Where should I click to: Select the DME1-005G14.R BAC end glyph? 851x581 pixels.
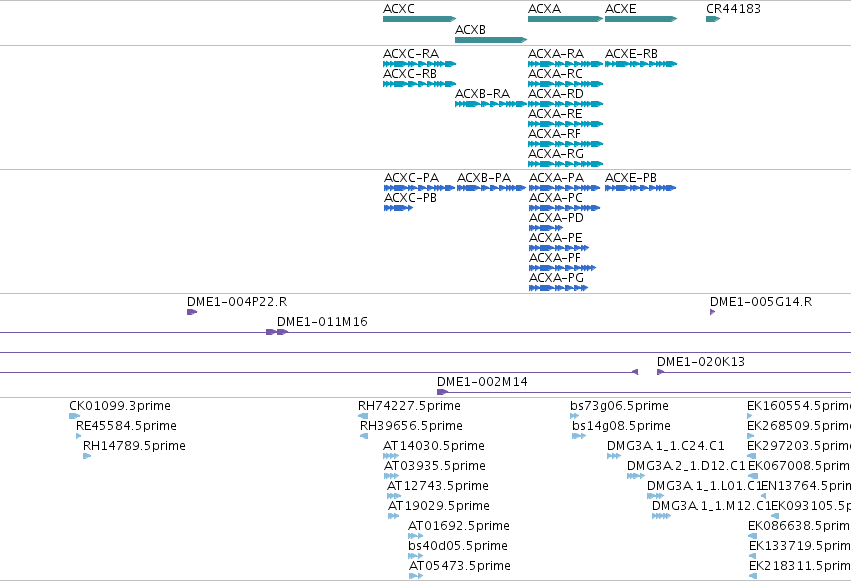click(713, 312)
